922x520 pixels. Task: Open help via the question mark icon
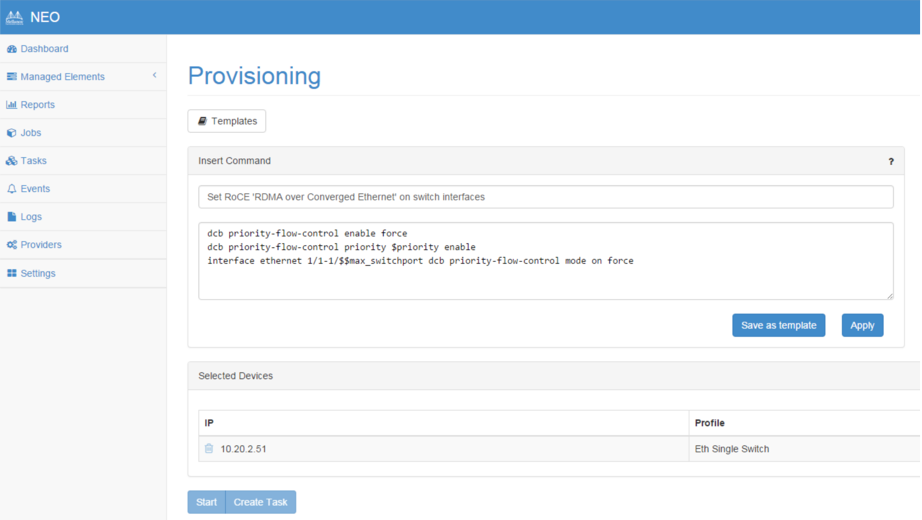[891, 161]
